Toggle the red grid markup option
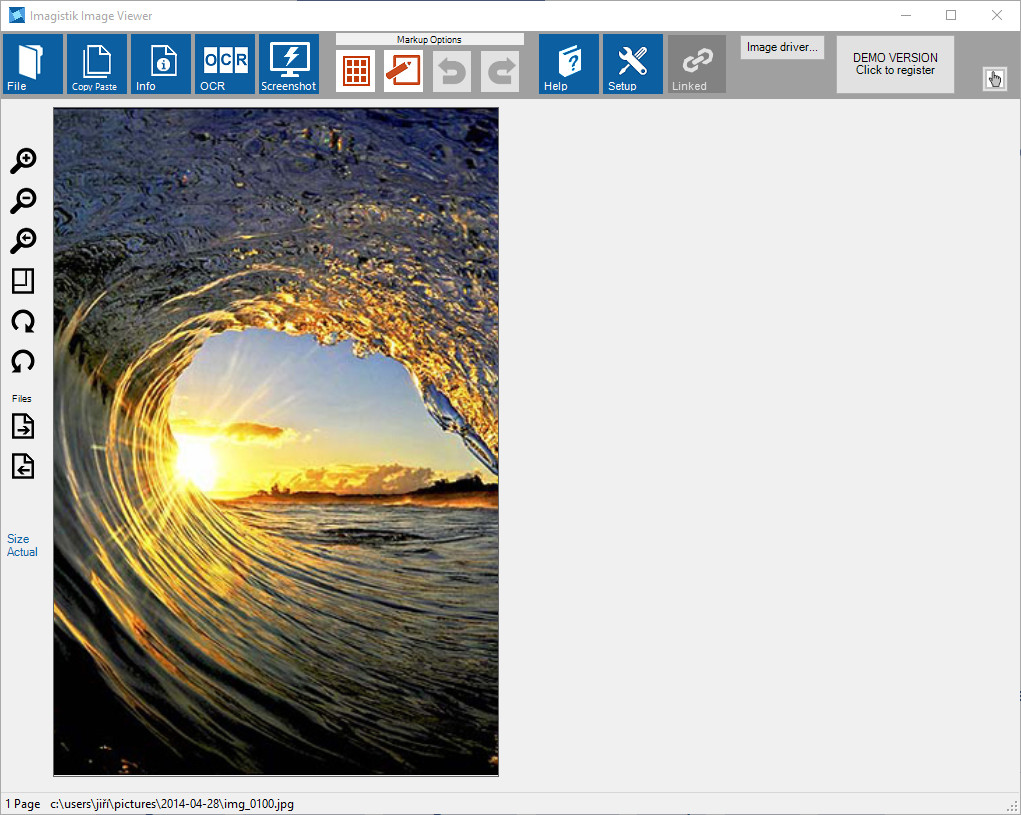Viewport: 1021px width, 815px height. (356, 70)
